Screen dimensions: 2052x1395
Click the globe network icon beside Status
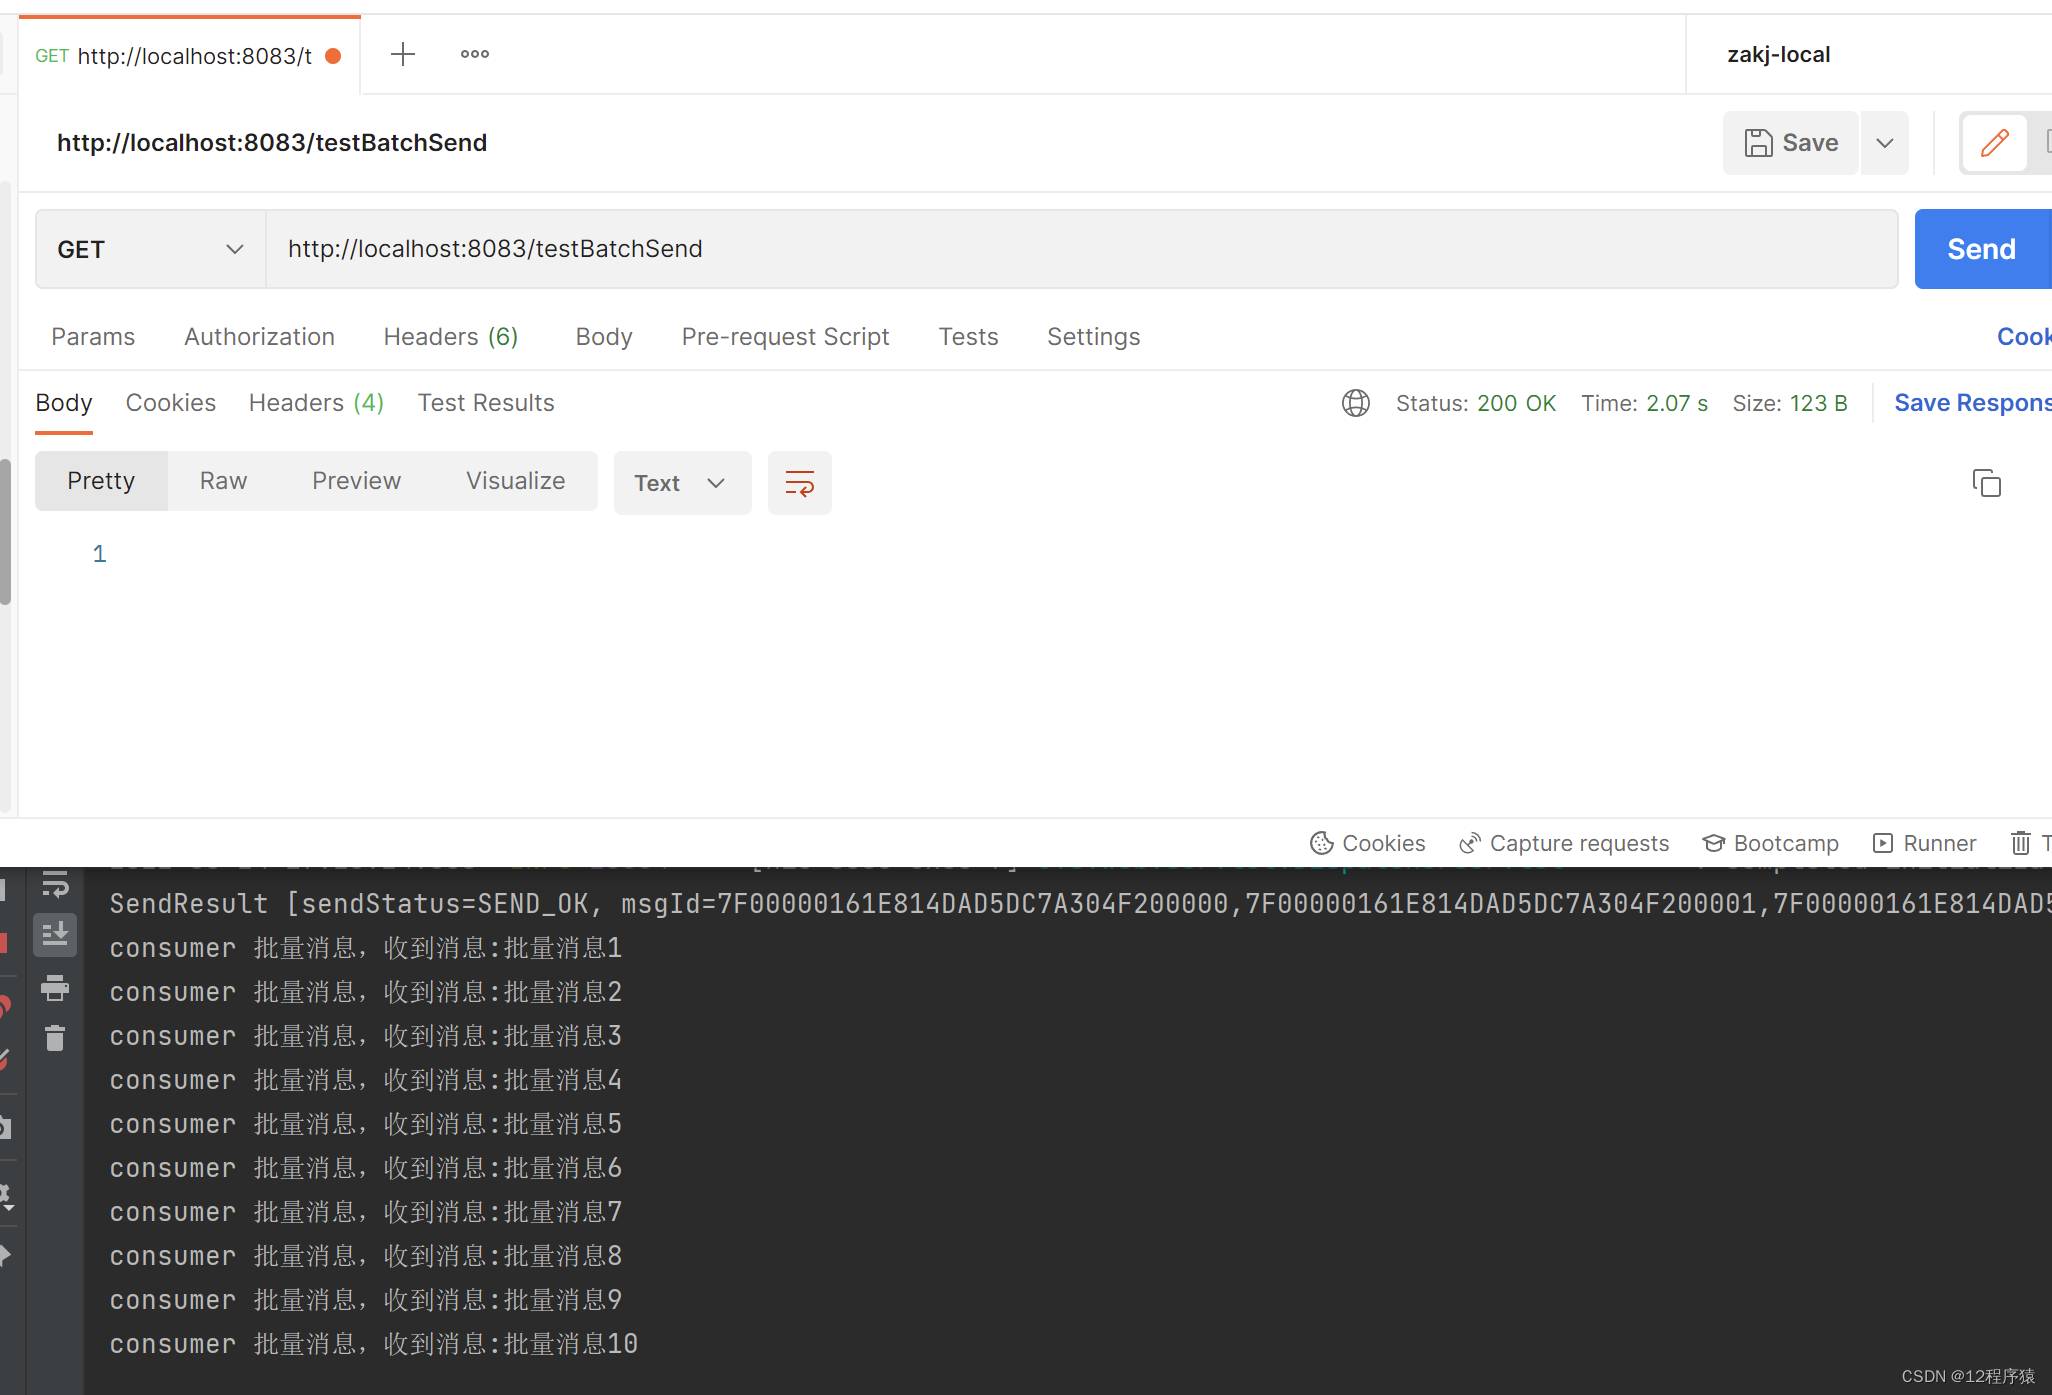[1355, 403]
